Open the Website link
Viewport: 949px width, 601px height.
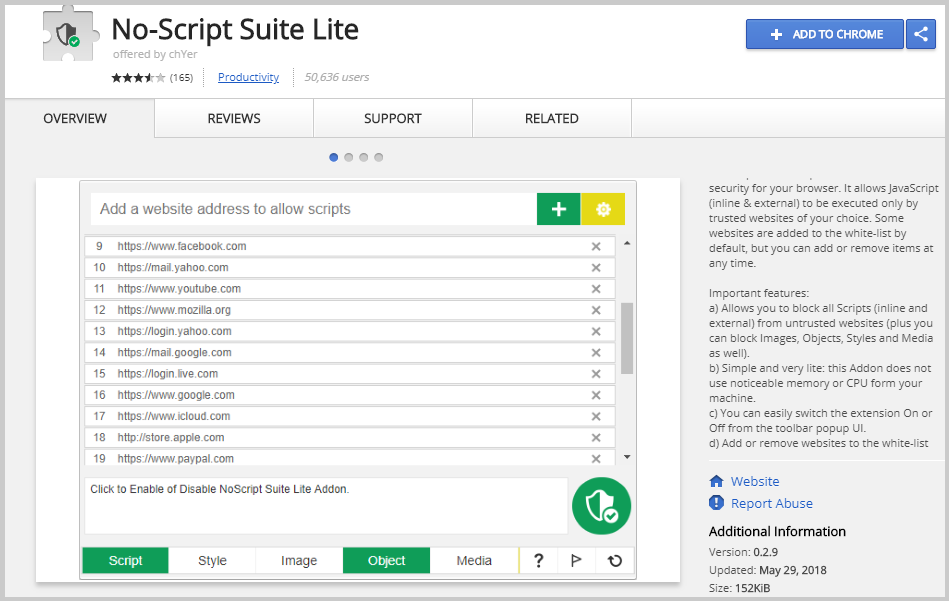(755, 481)
